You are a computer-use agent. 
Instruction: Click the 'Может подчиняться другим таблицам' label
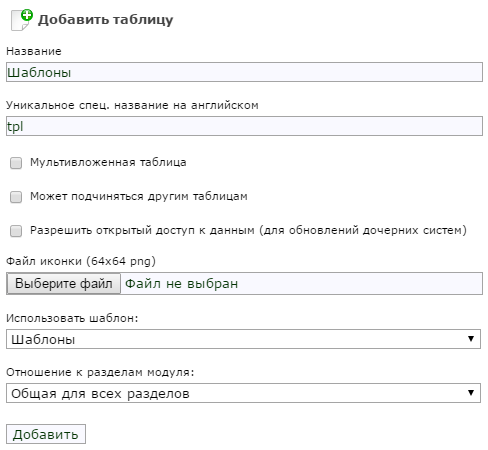click(x=139, y=196)
